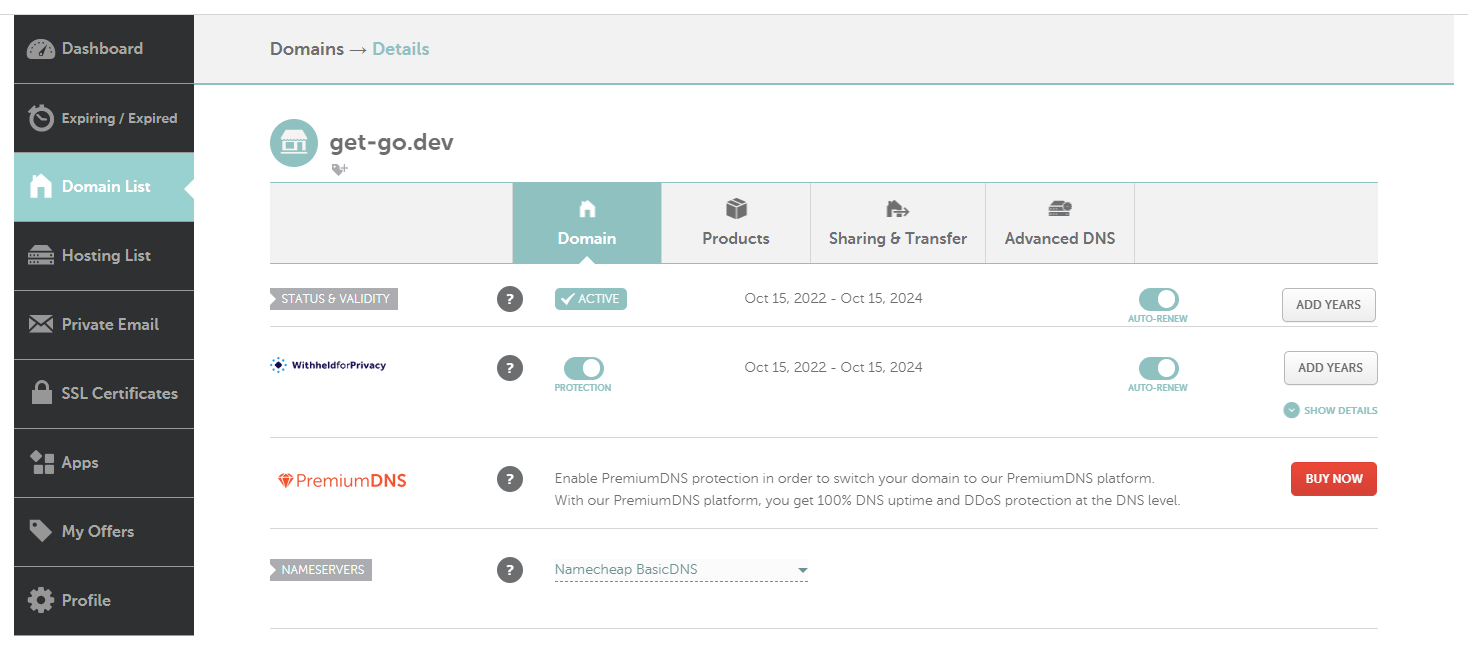
Task: Click the SSL Certificates padlock icon
Action: tap(41, 394)
